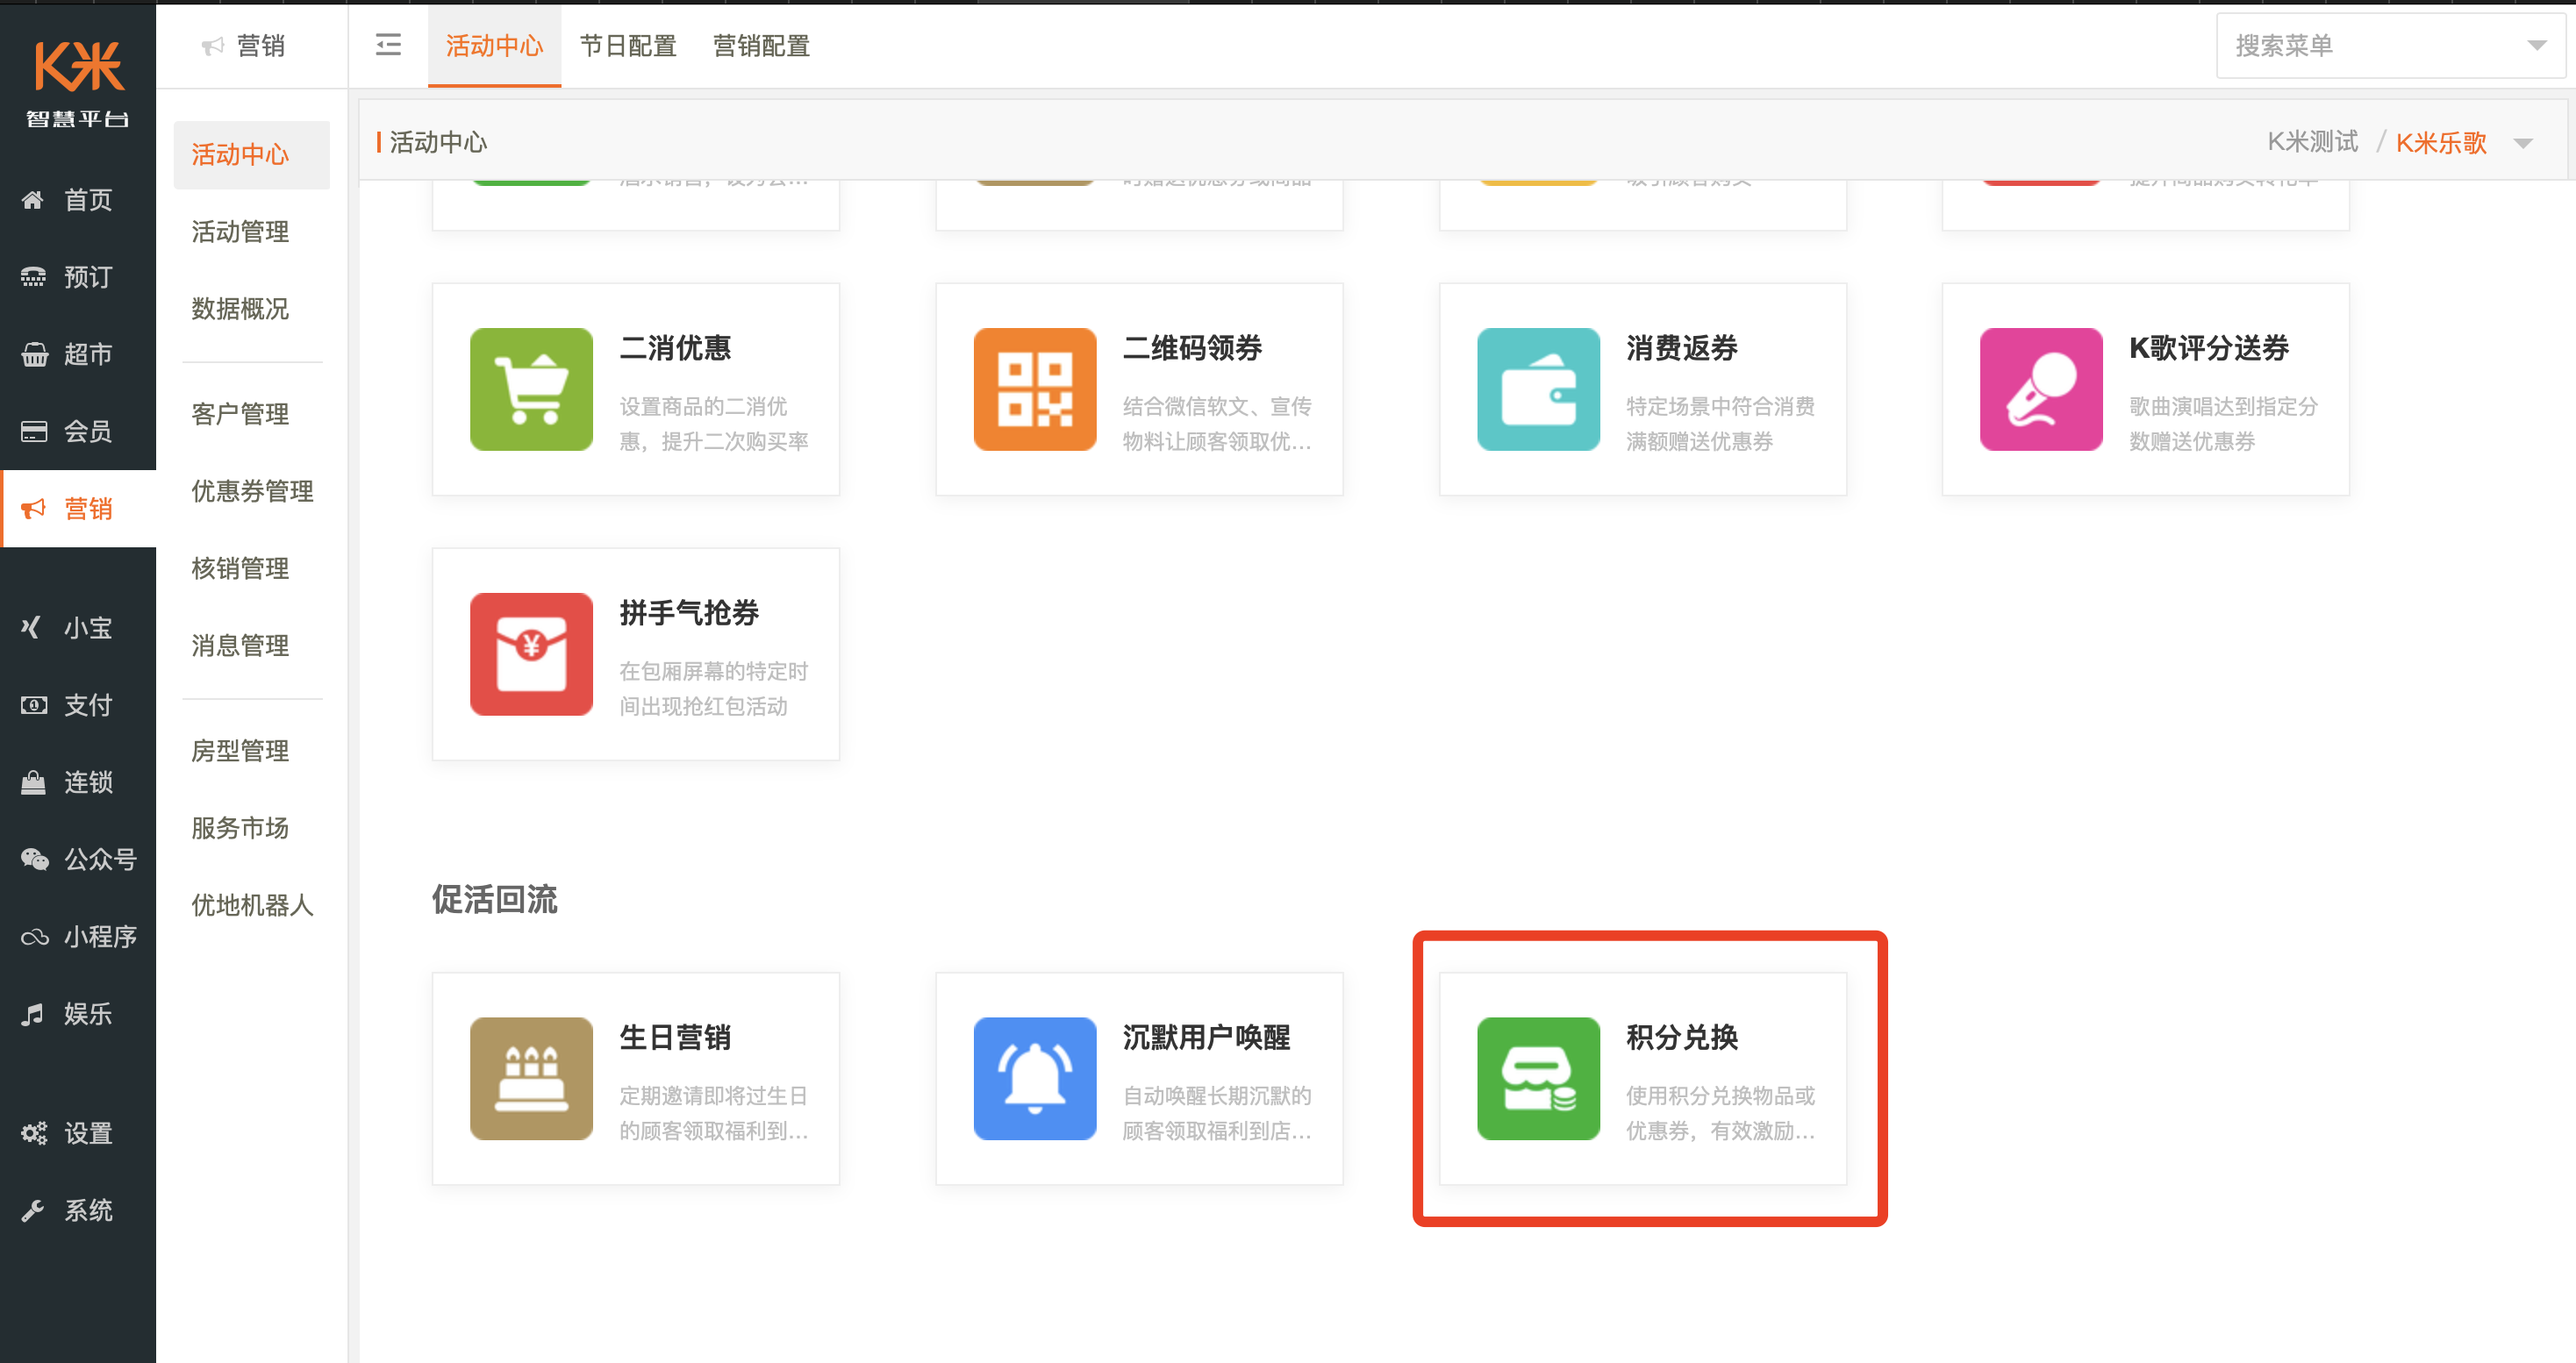2576x1363 pixels.
Task: Open 优地机器人 in the submenu
Action: (x=252, y=905)
